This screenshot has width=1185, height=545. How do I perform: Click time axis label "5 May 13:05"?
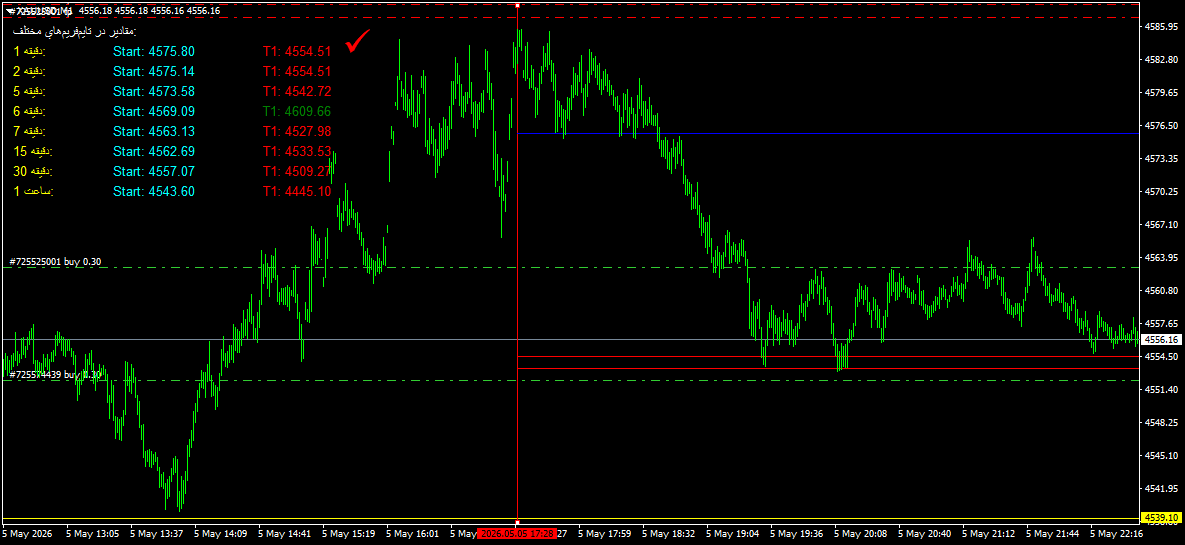(92, 534)
